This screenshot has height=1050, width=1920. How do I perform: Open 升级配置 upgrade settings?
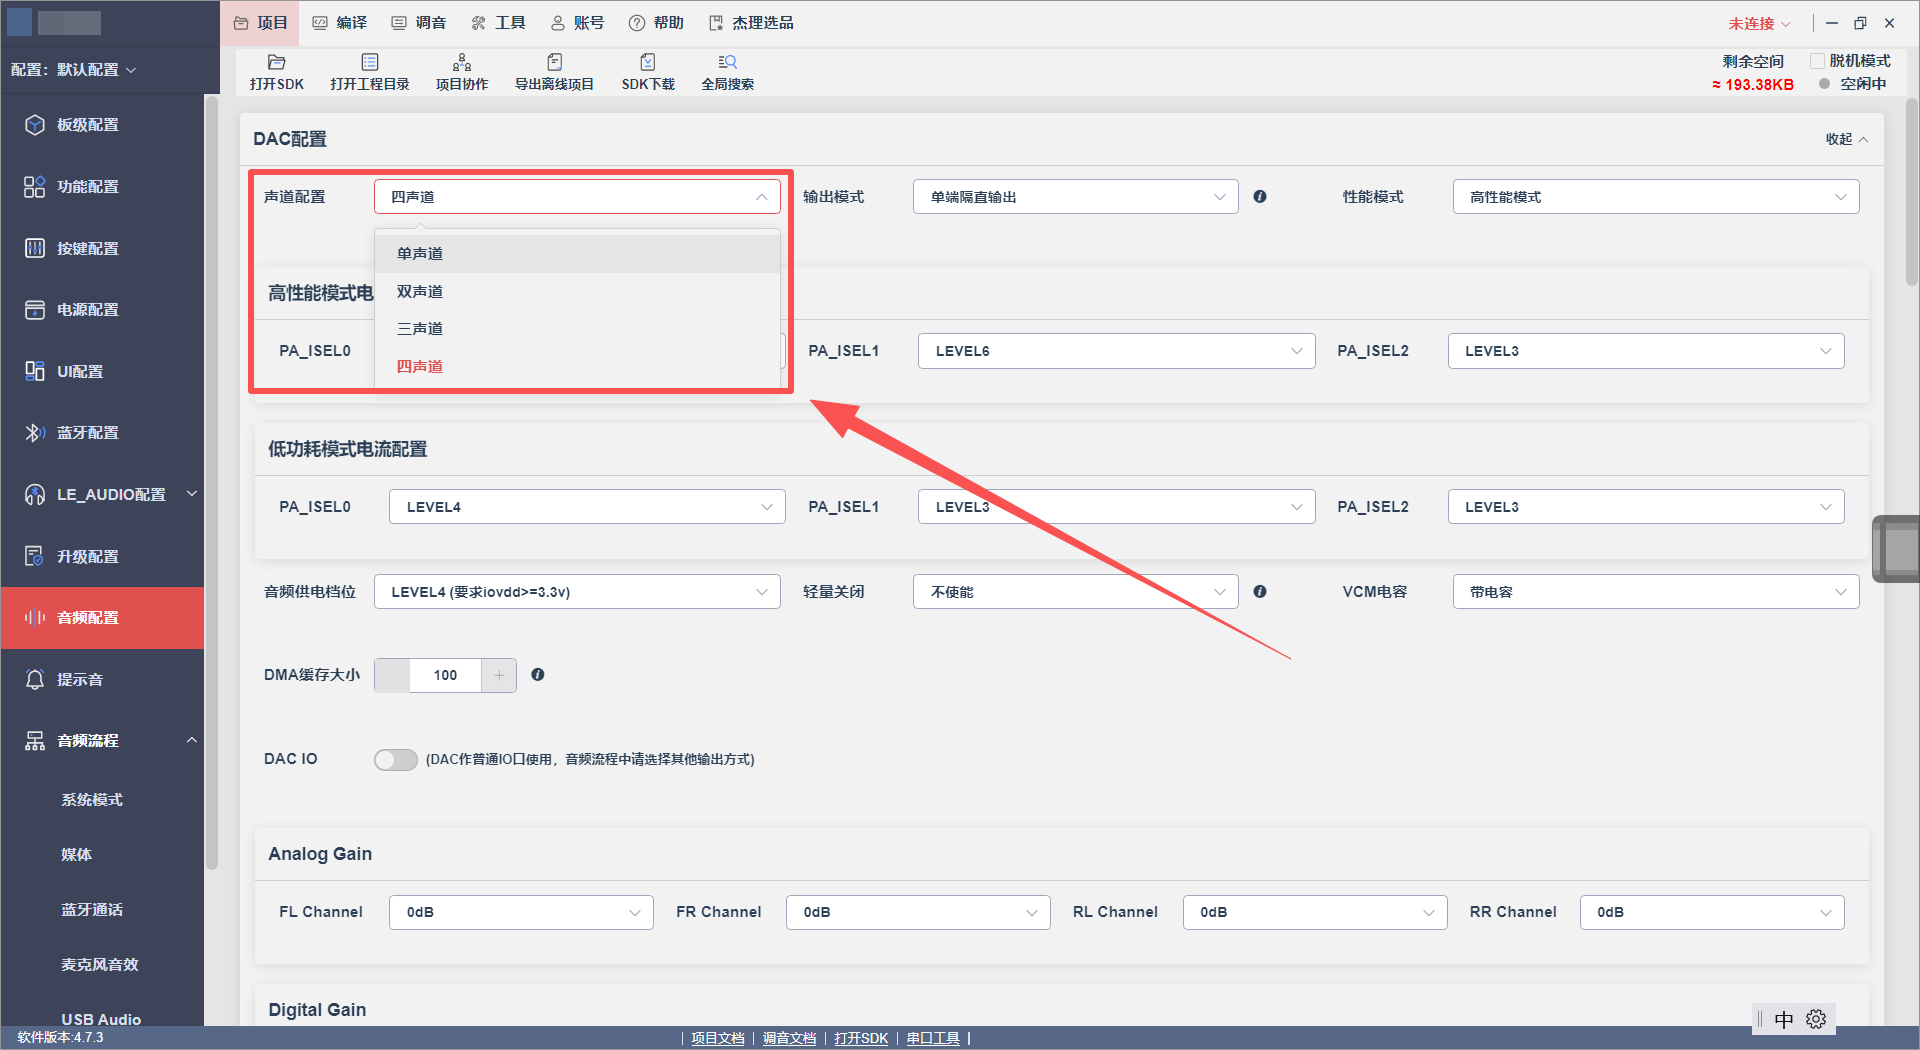(102, 556)
